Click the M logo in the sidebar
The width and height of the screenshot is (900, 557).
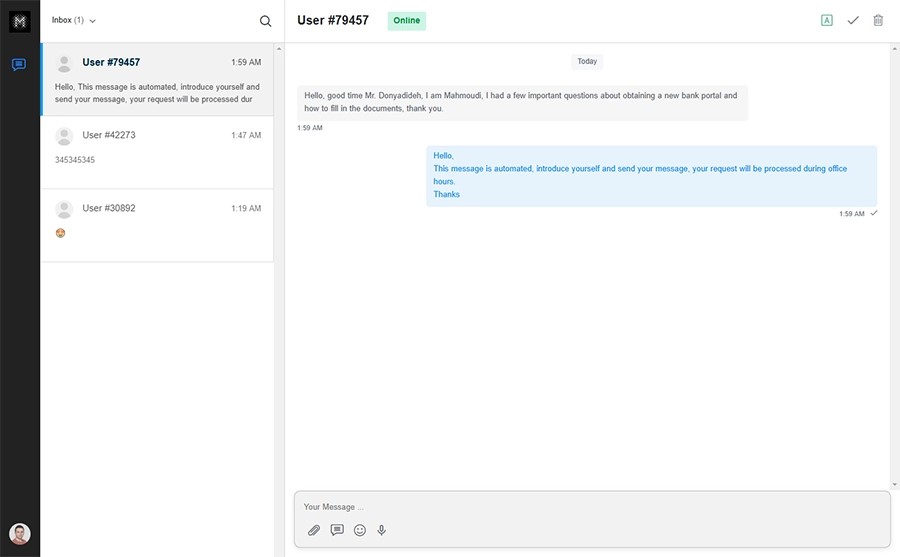tap(19, 20)
